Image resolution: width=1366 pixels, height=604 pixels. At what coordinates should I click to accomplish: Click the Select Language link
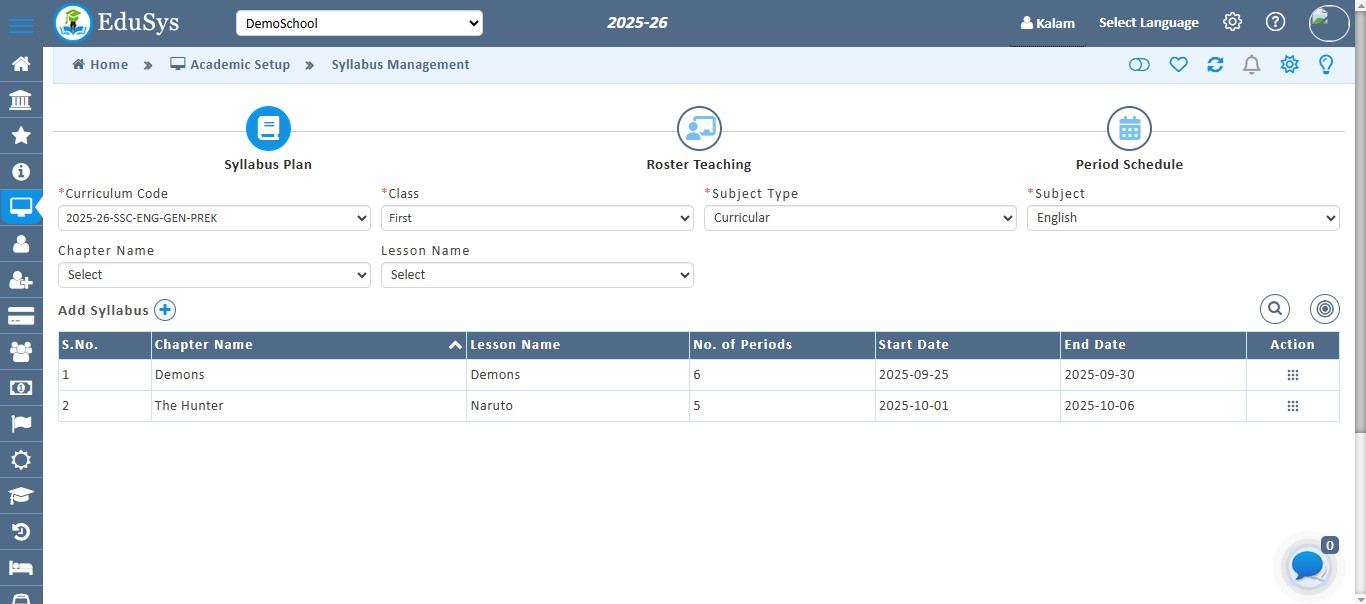pos(1148,23)
